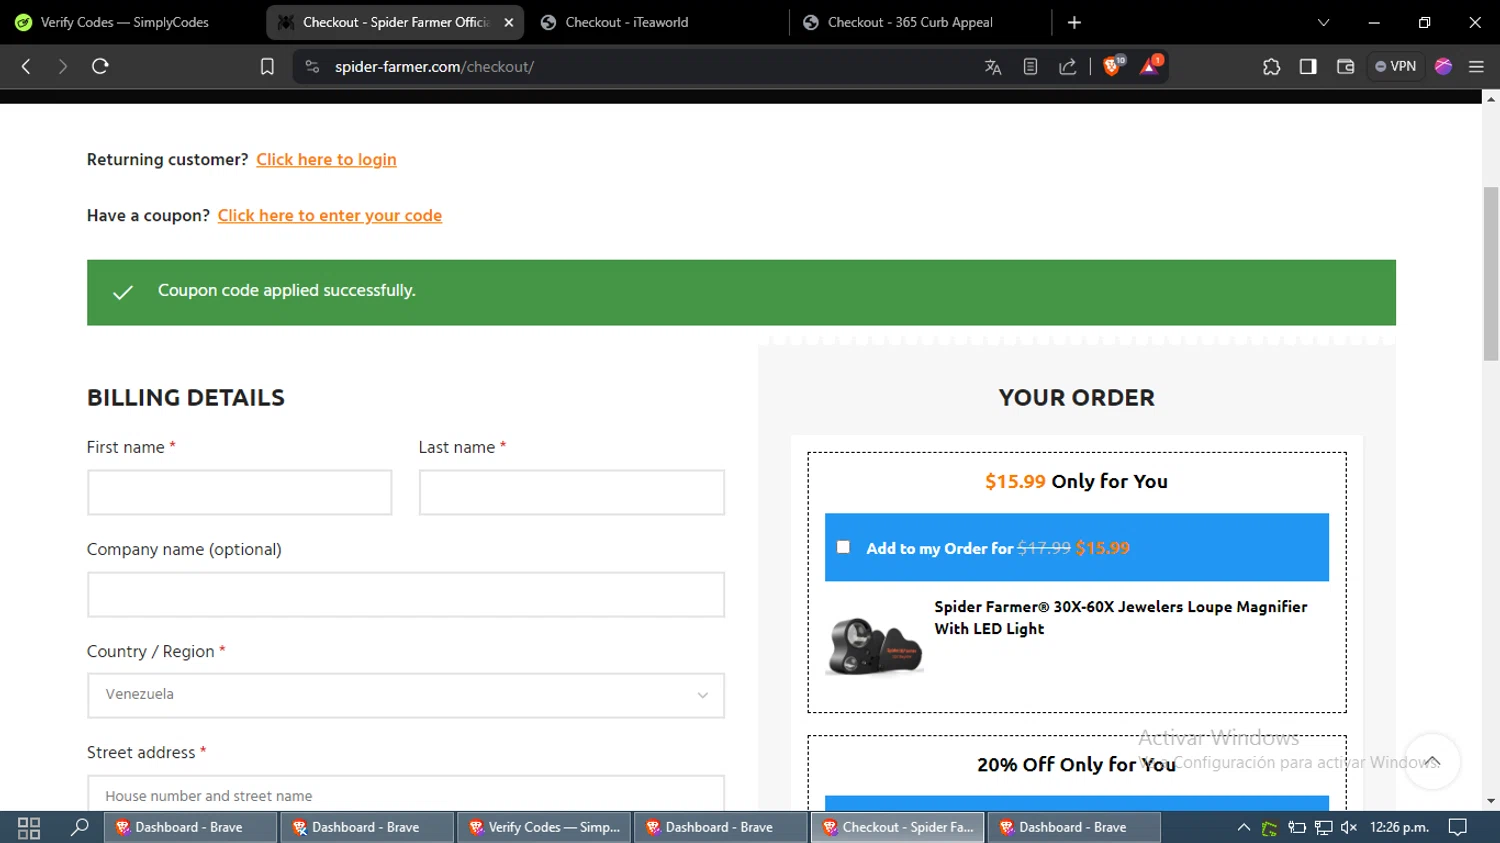Open Brave Wallet icon
The width and height of the screenshot is (1500, 843).
(x=1345, y=67)
